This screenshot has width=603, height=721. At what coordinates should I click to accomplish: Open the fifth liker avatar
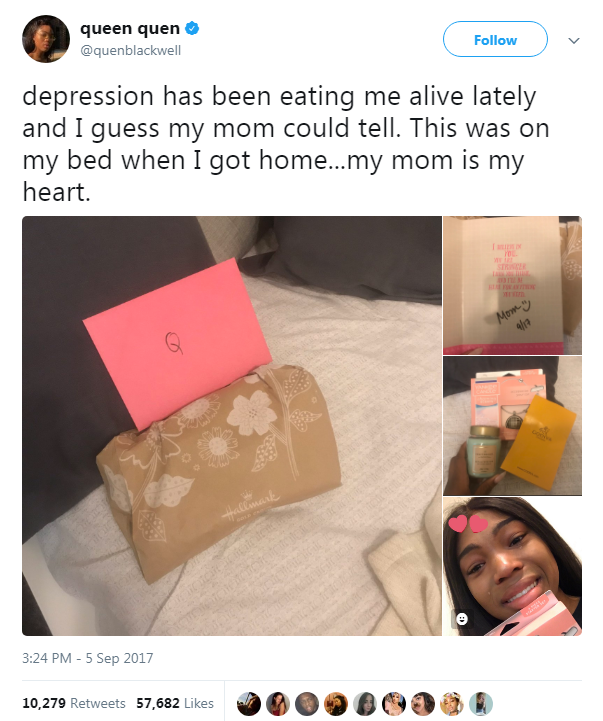click(x=365, y=704)
